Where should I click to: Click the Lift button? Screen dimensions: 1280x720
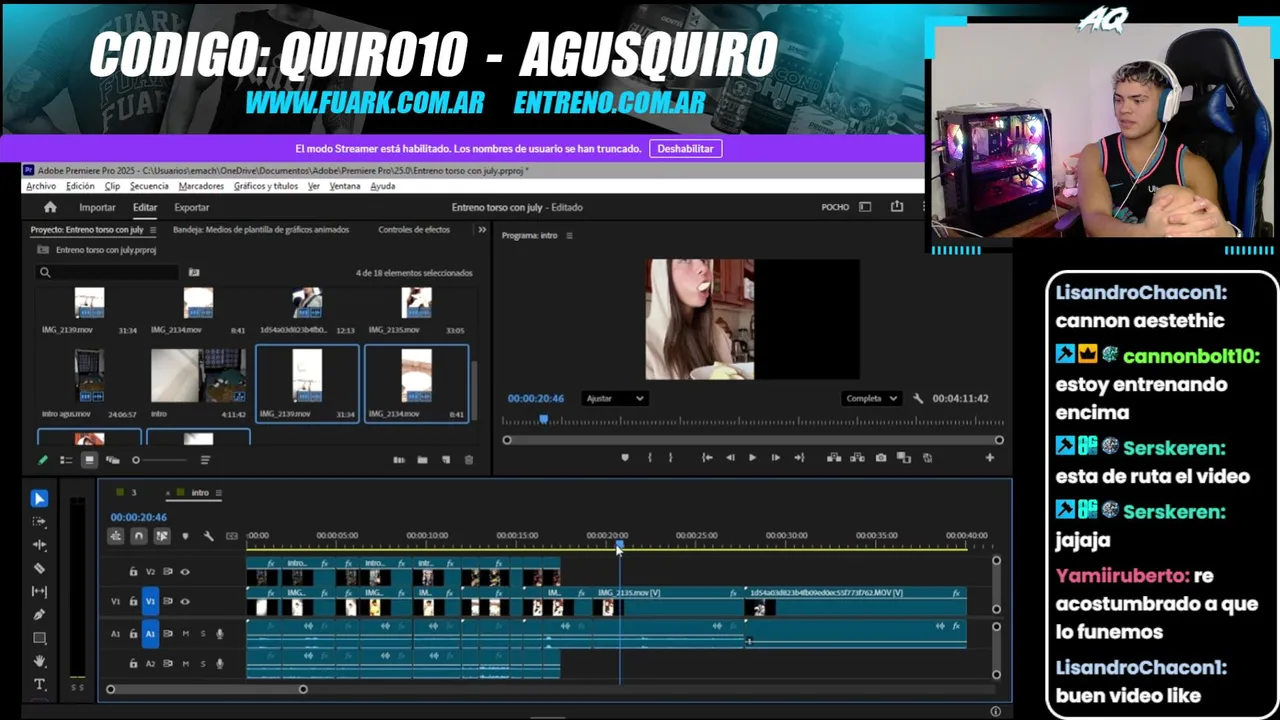click(834, 457)
